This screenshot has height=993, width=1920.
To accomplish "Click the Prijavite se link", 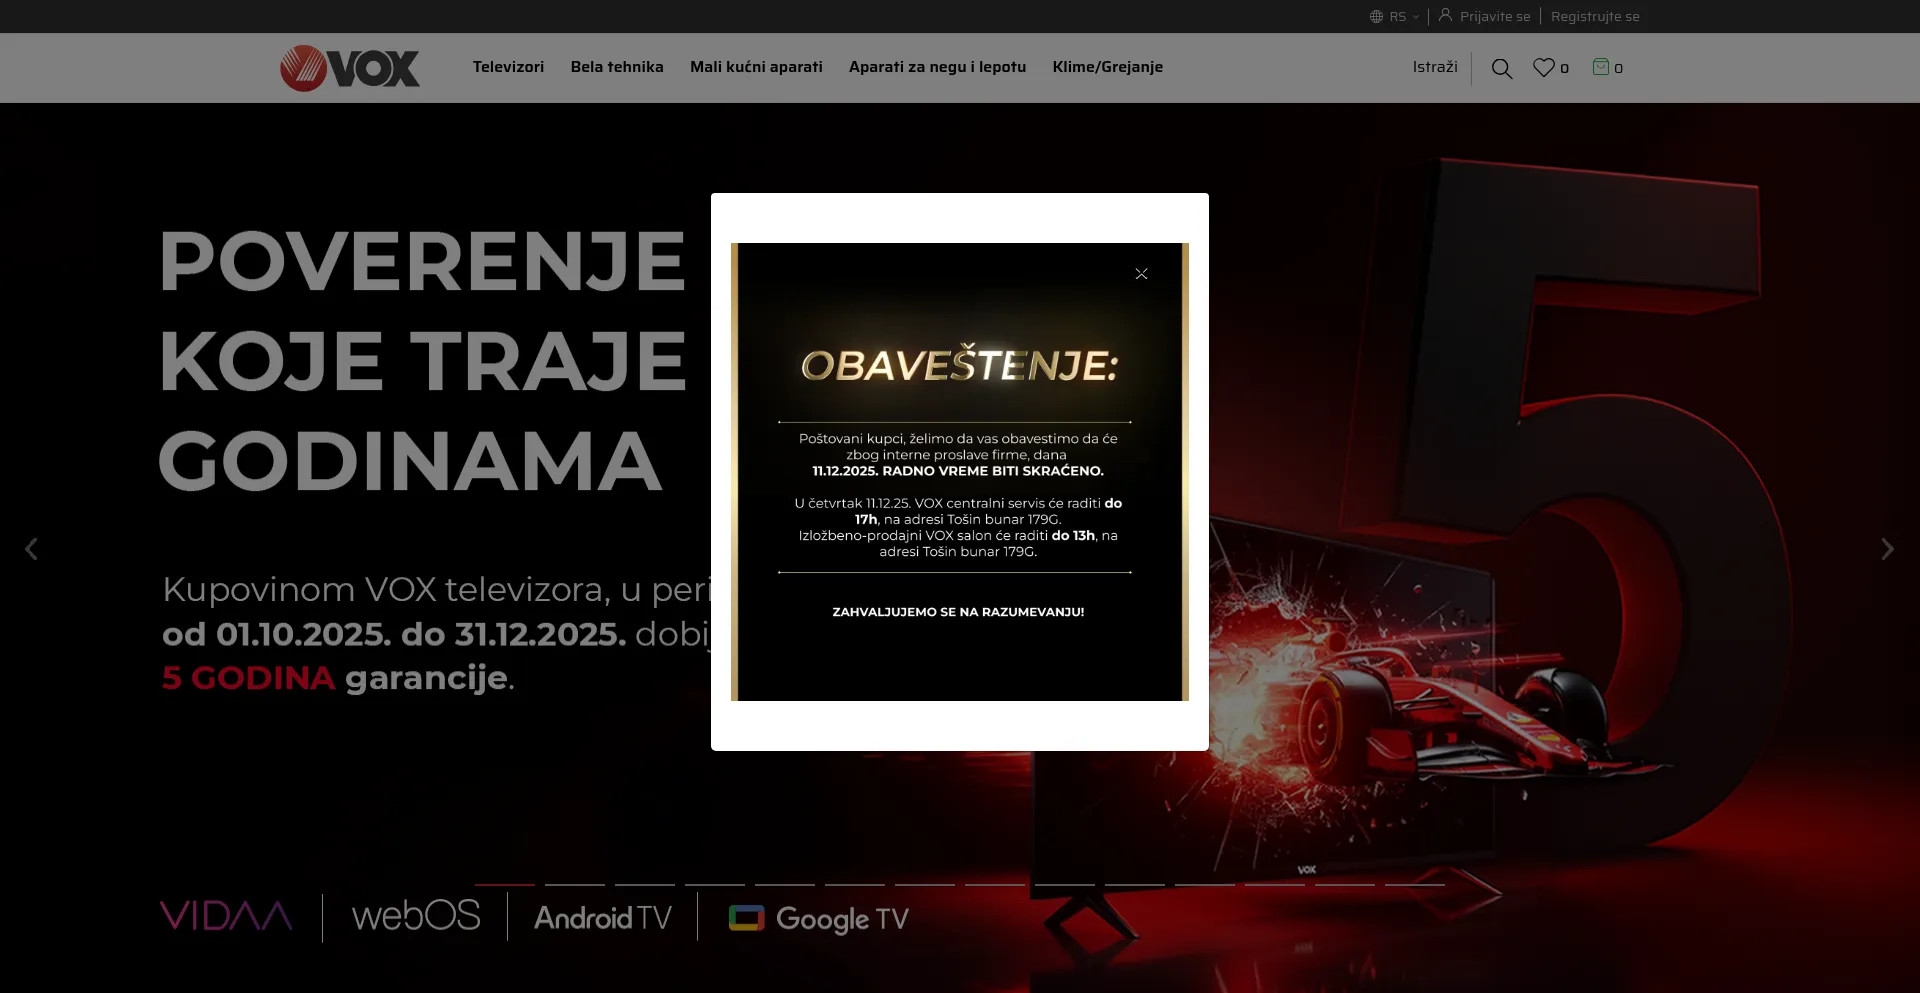I will pos(1494,16).
